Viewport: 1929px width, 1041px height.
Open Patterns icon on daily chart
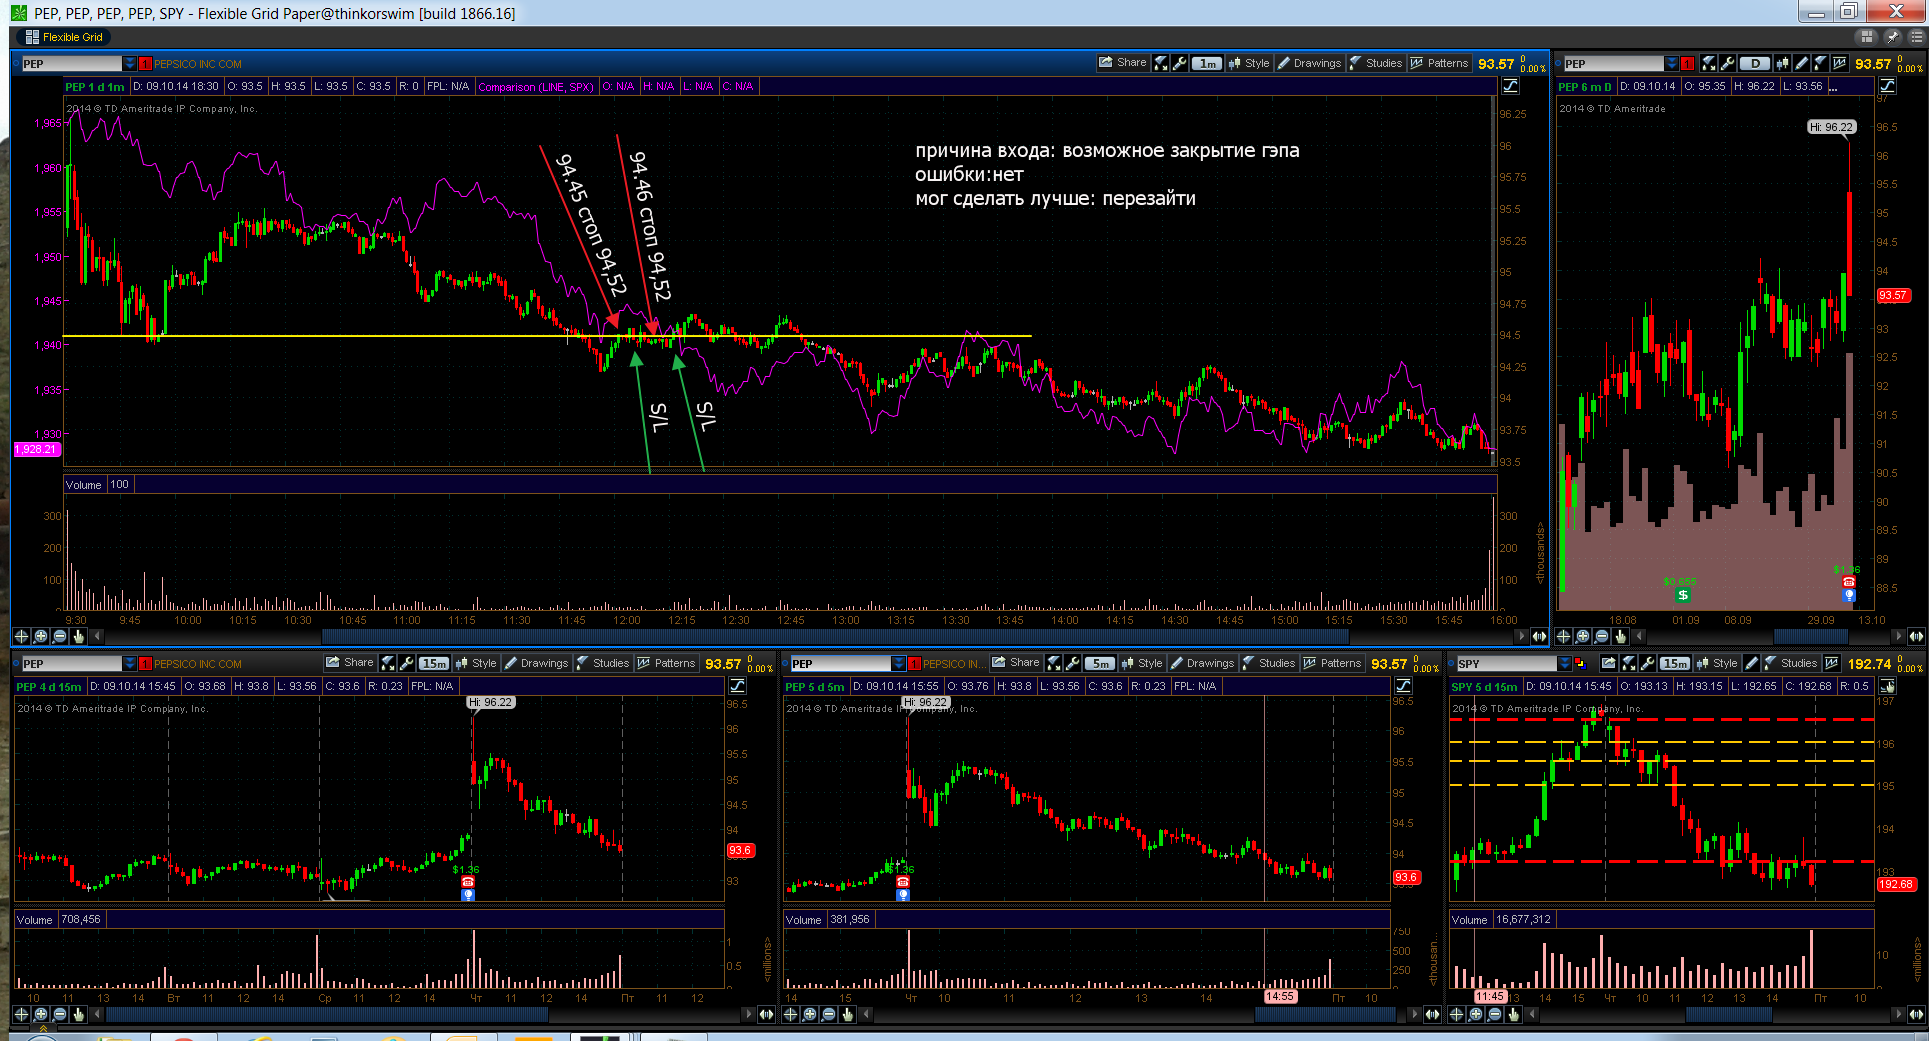pos(1839,63)
